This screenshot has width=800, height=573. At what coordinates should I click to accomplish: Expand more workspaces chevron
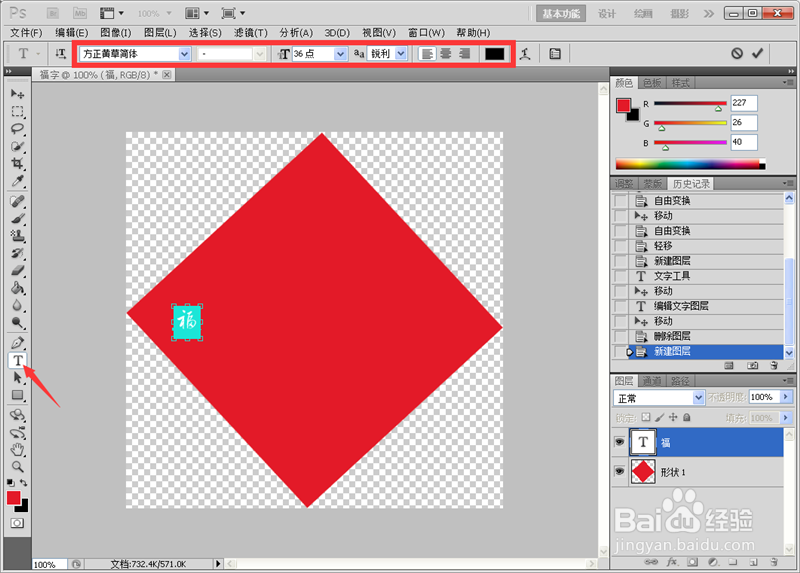click(x=709, y=14)
